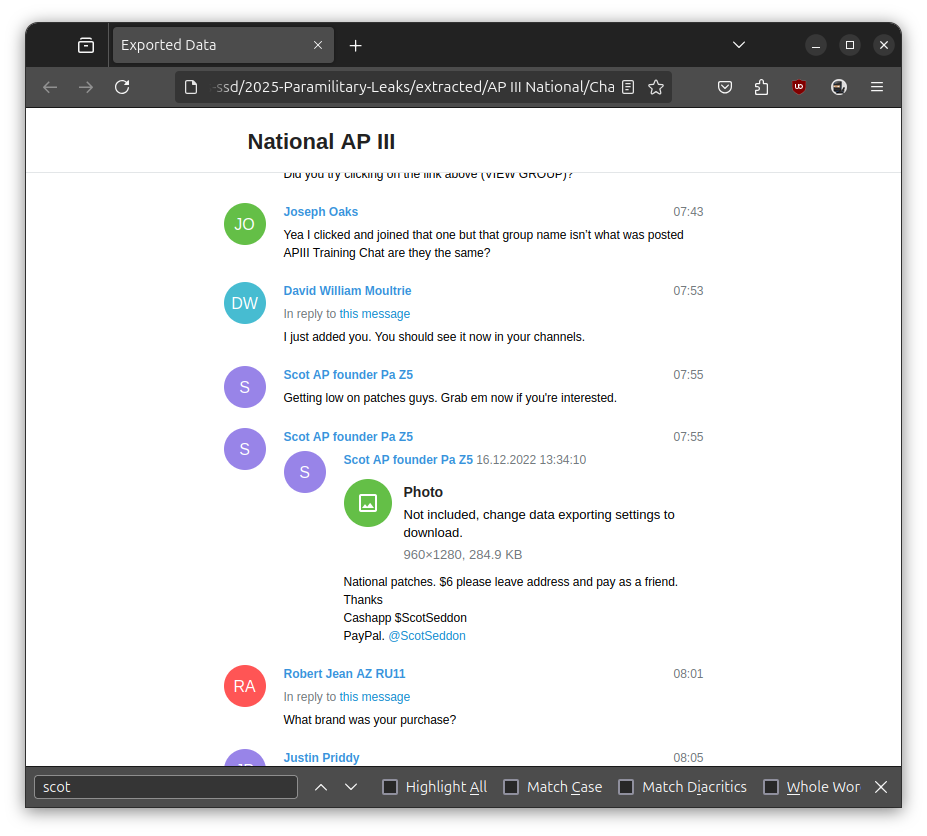This screenshot has height=836, width=927.
Task: Click Scot AP founder name above patches message
Action: [348, 375]
